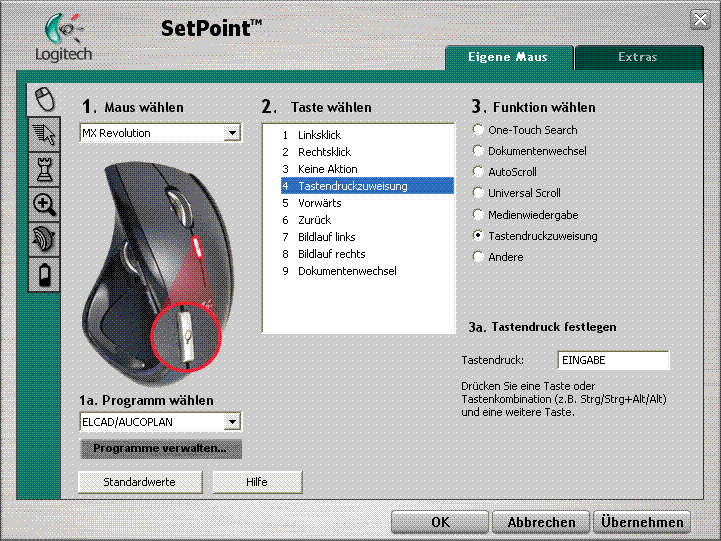
Task: Click the Logitech logo
Action: click(64, 37)
